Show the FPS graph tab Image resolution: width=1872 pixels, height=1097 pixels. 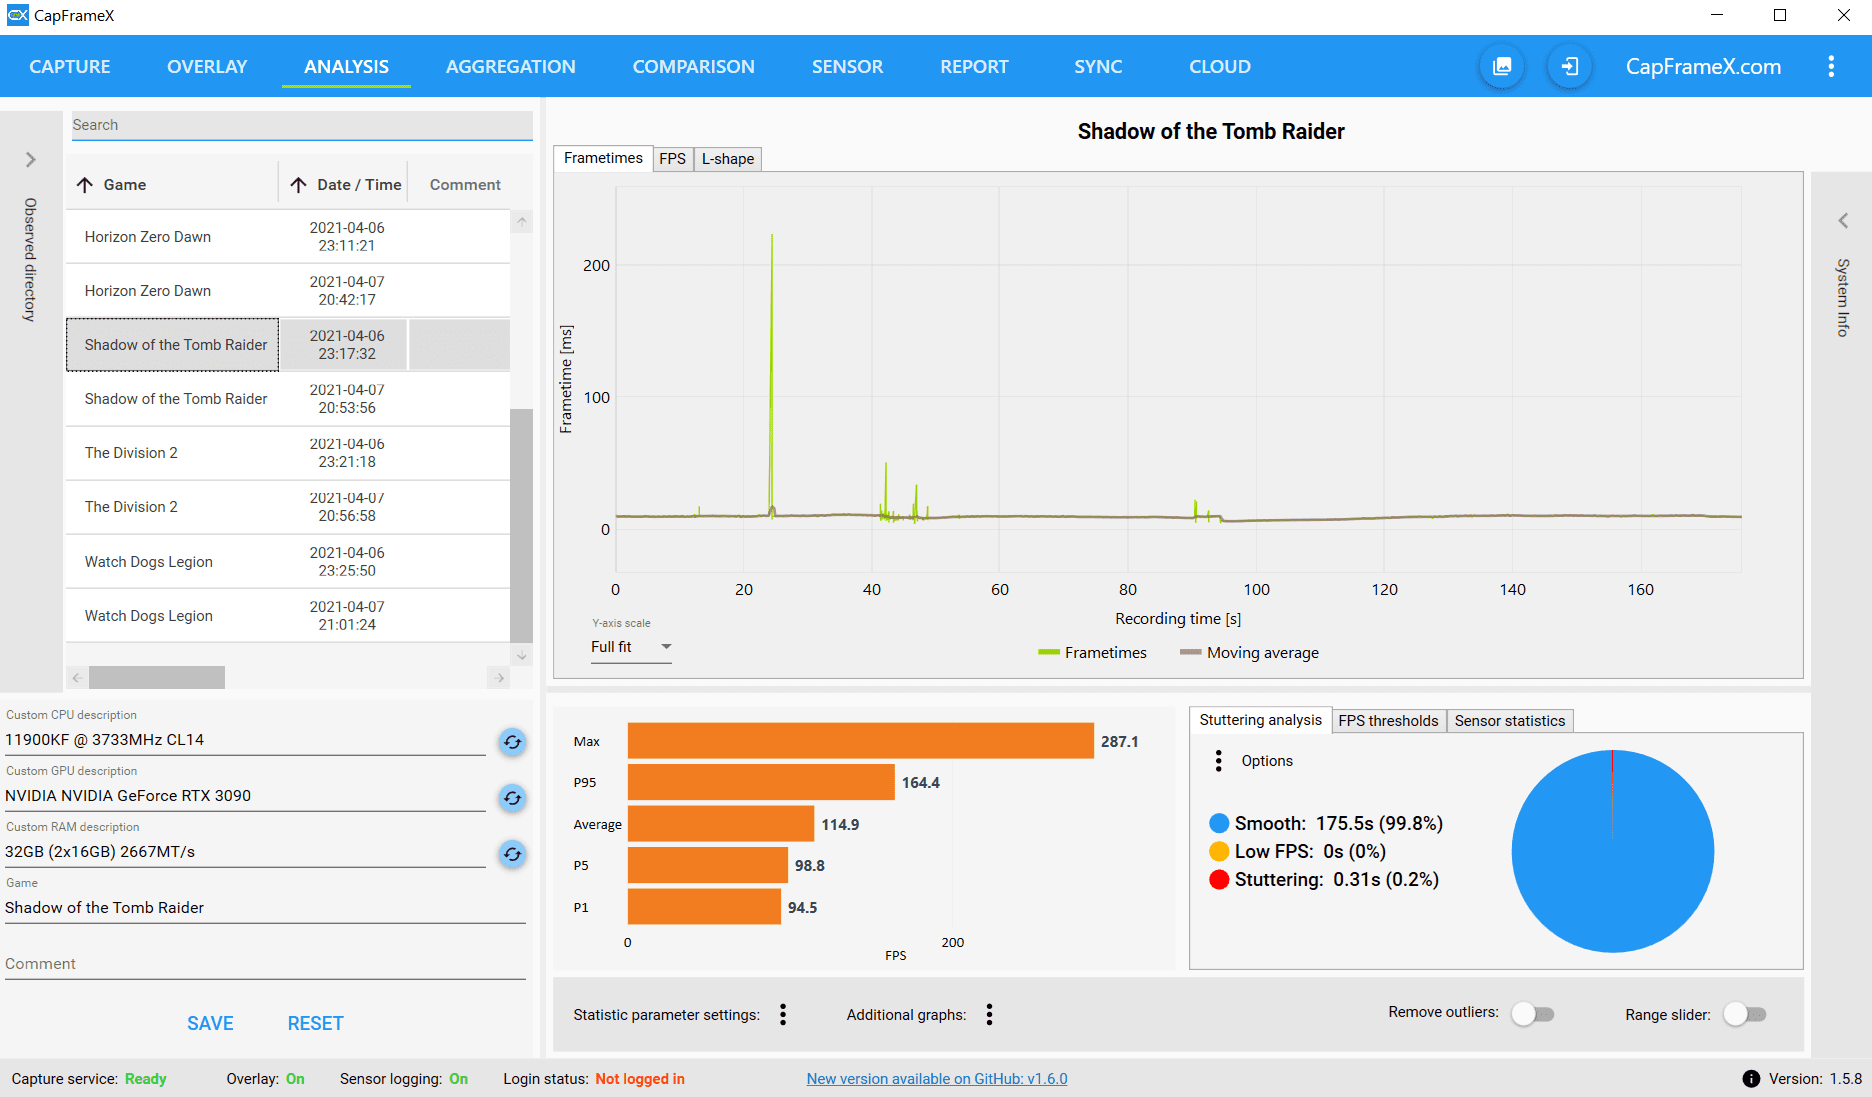[x=673, y=159]
